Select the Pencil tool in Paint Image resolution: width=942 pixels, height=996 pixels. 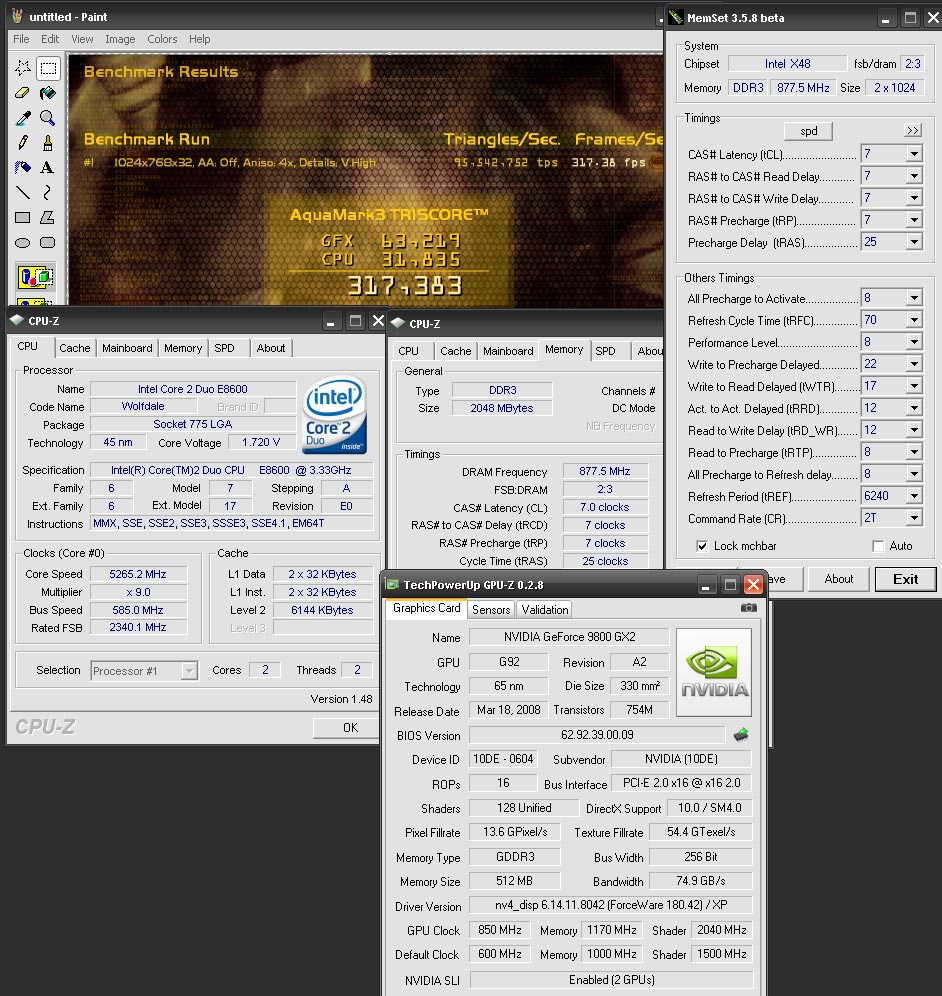(23, 142)
